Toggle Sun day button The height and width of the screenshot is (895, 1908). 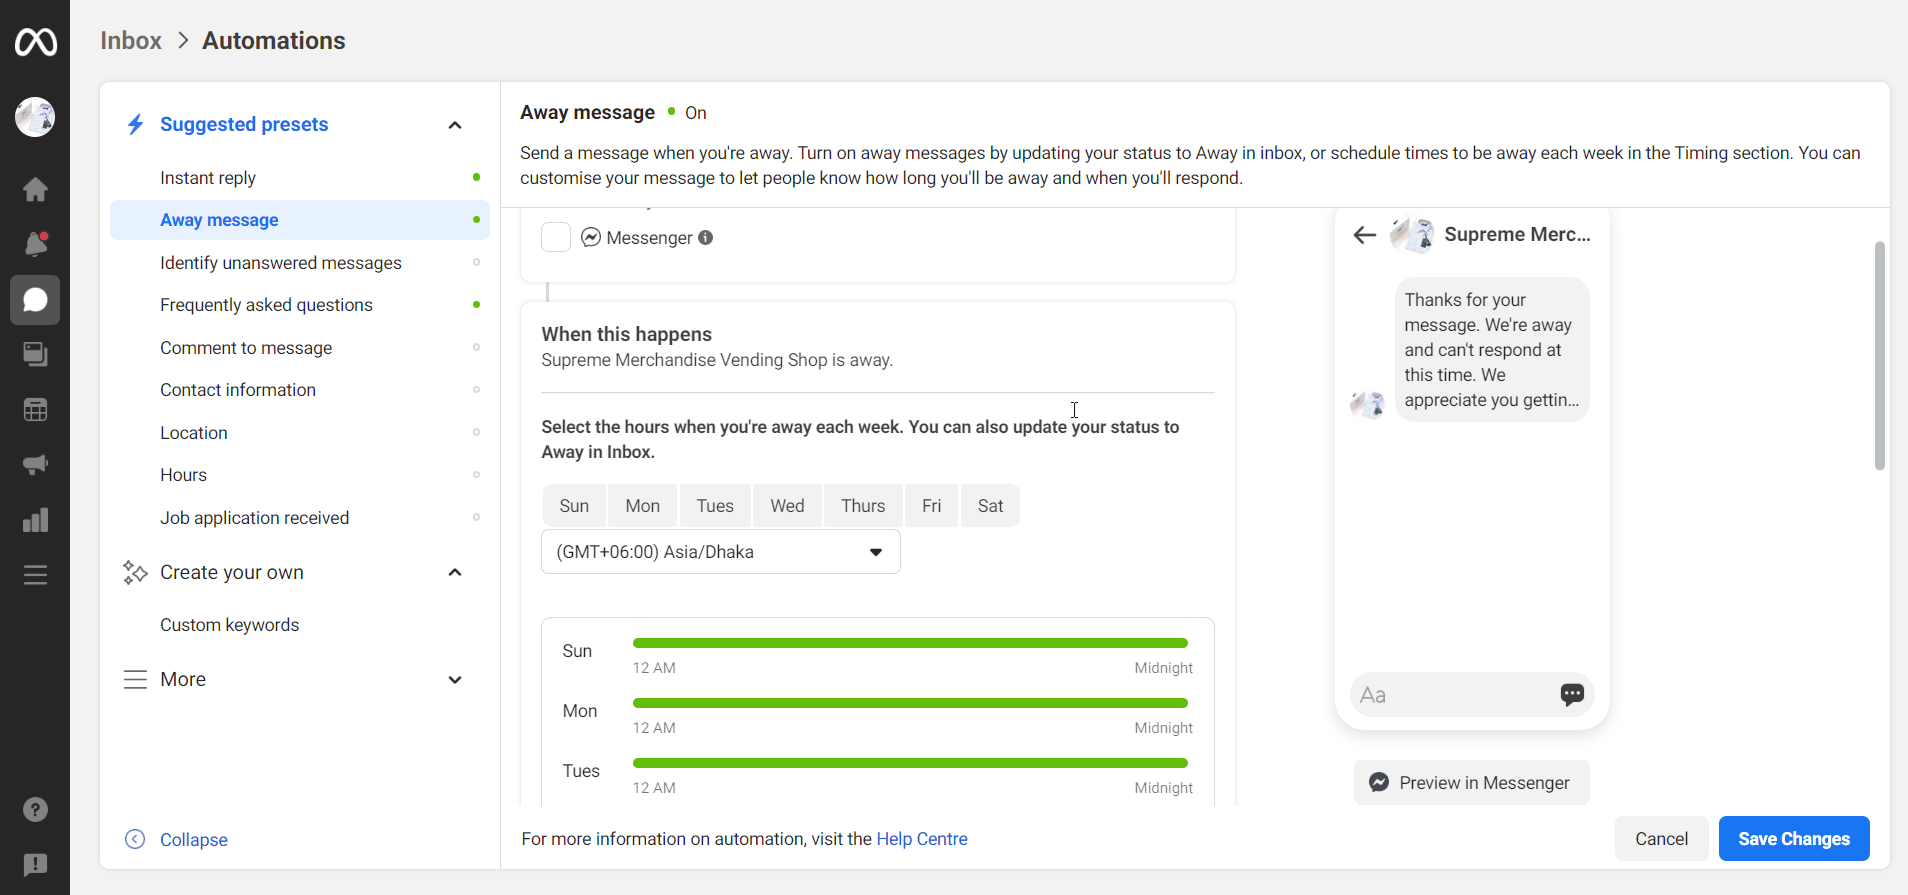click(x=574, y=506)
